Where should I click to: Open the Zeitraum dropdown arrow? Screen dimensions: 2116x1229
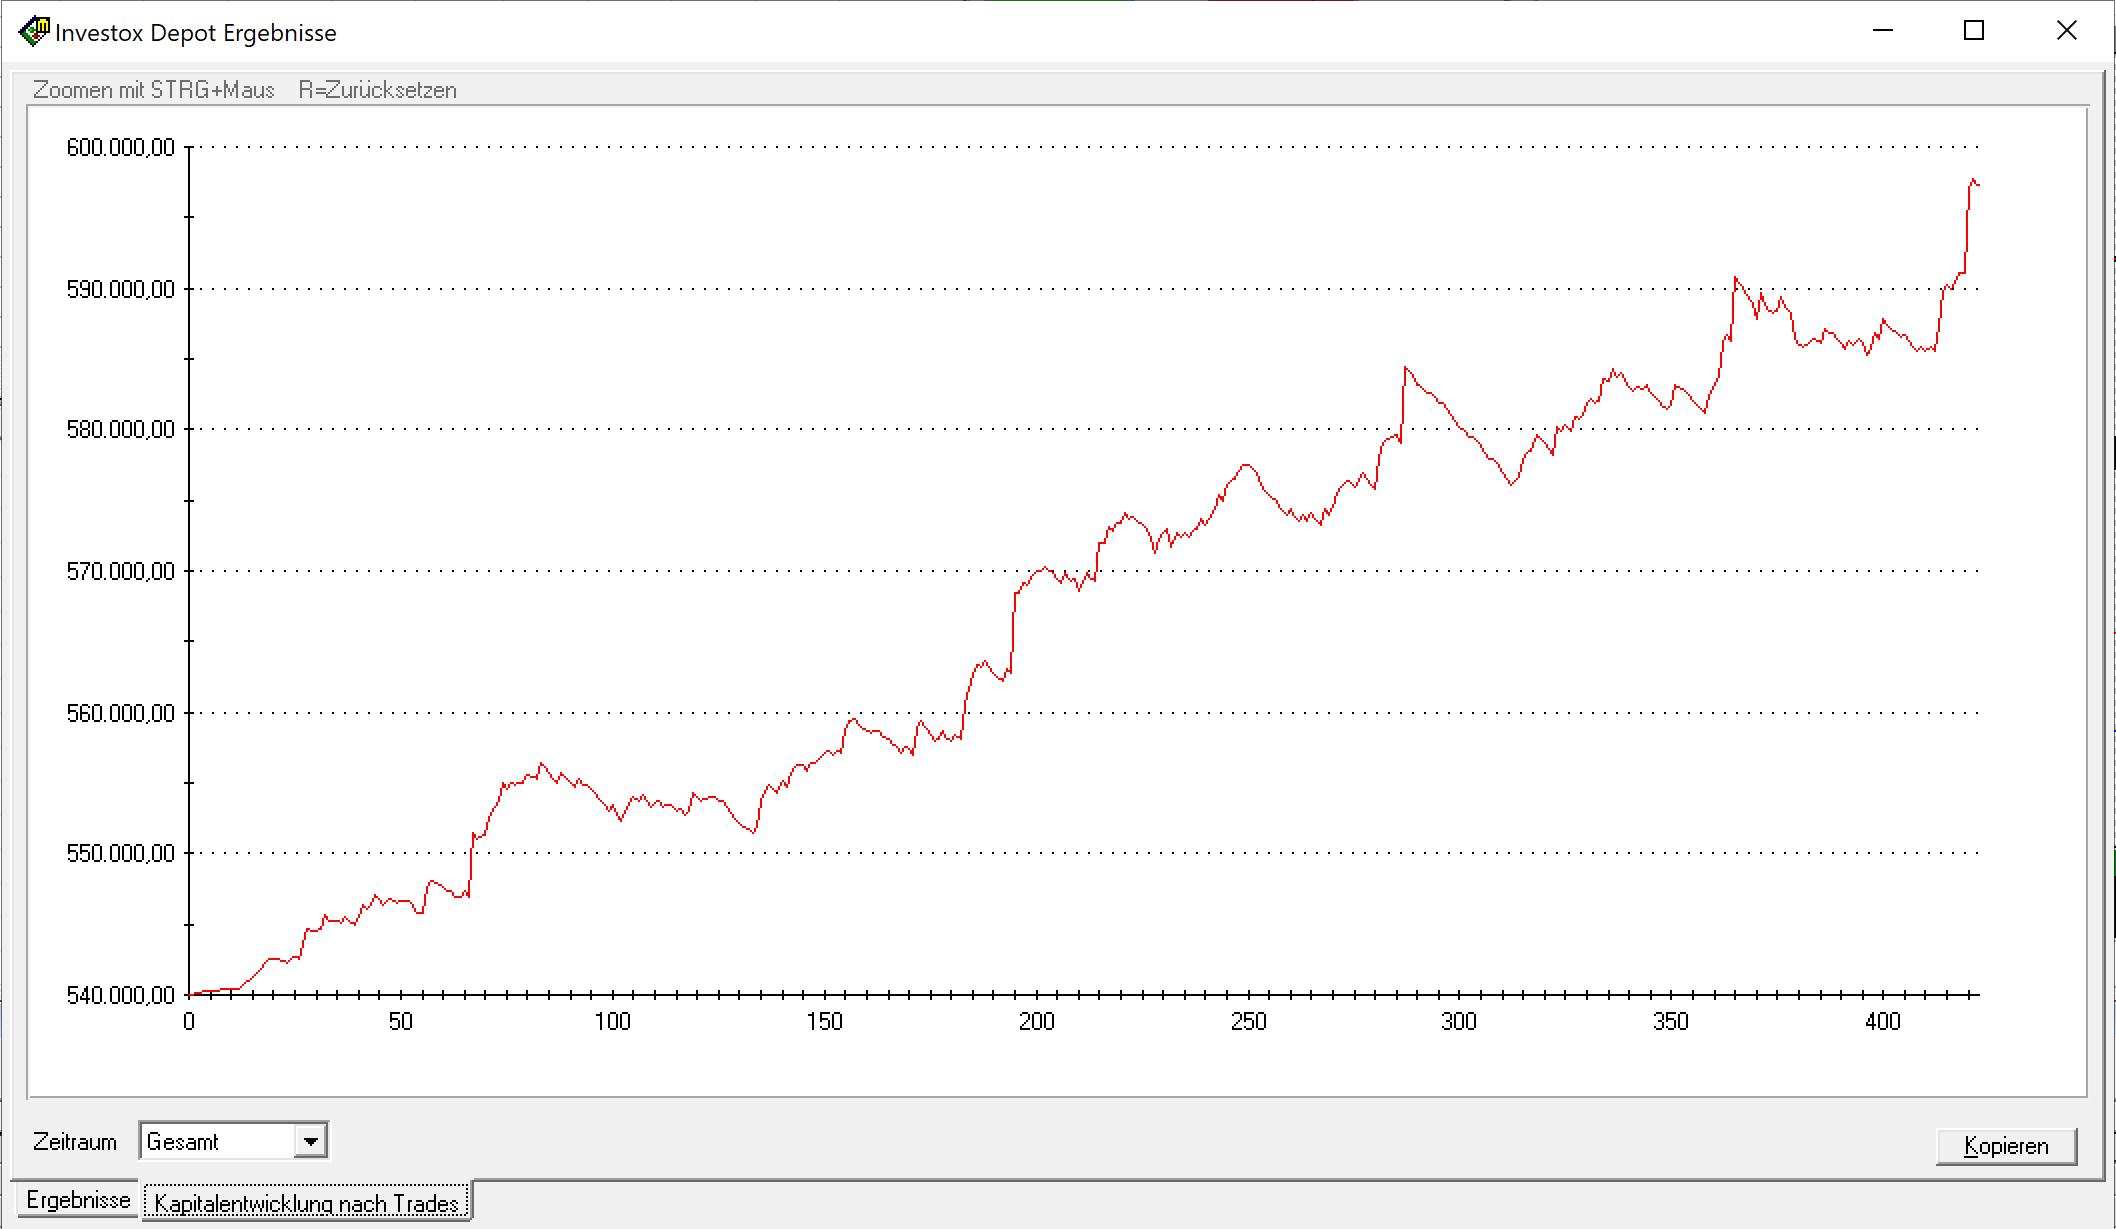point(311,1140)
